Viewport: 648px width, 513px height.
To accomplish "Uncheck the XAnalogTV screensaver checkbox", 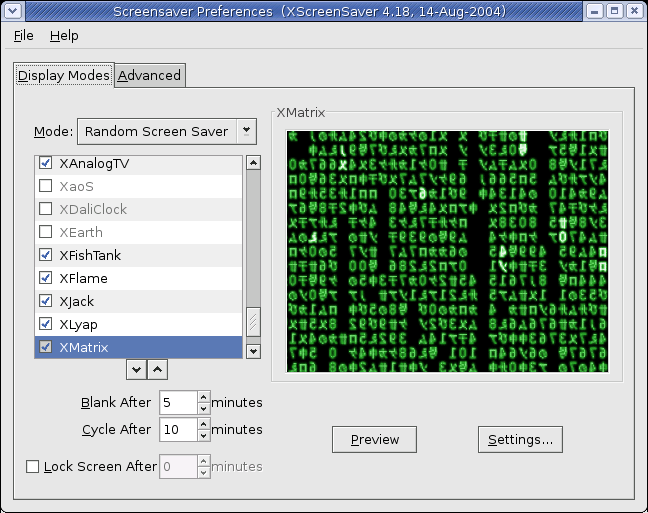I will [x=45, y=163].
